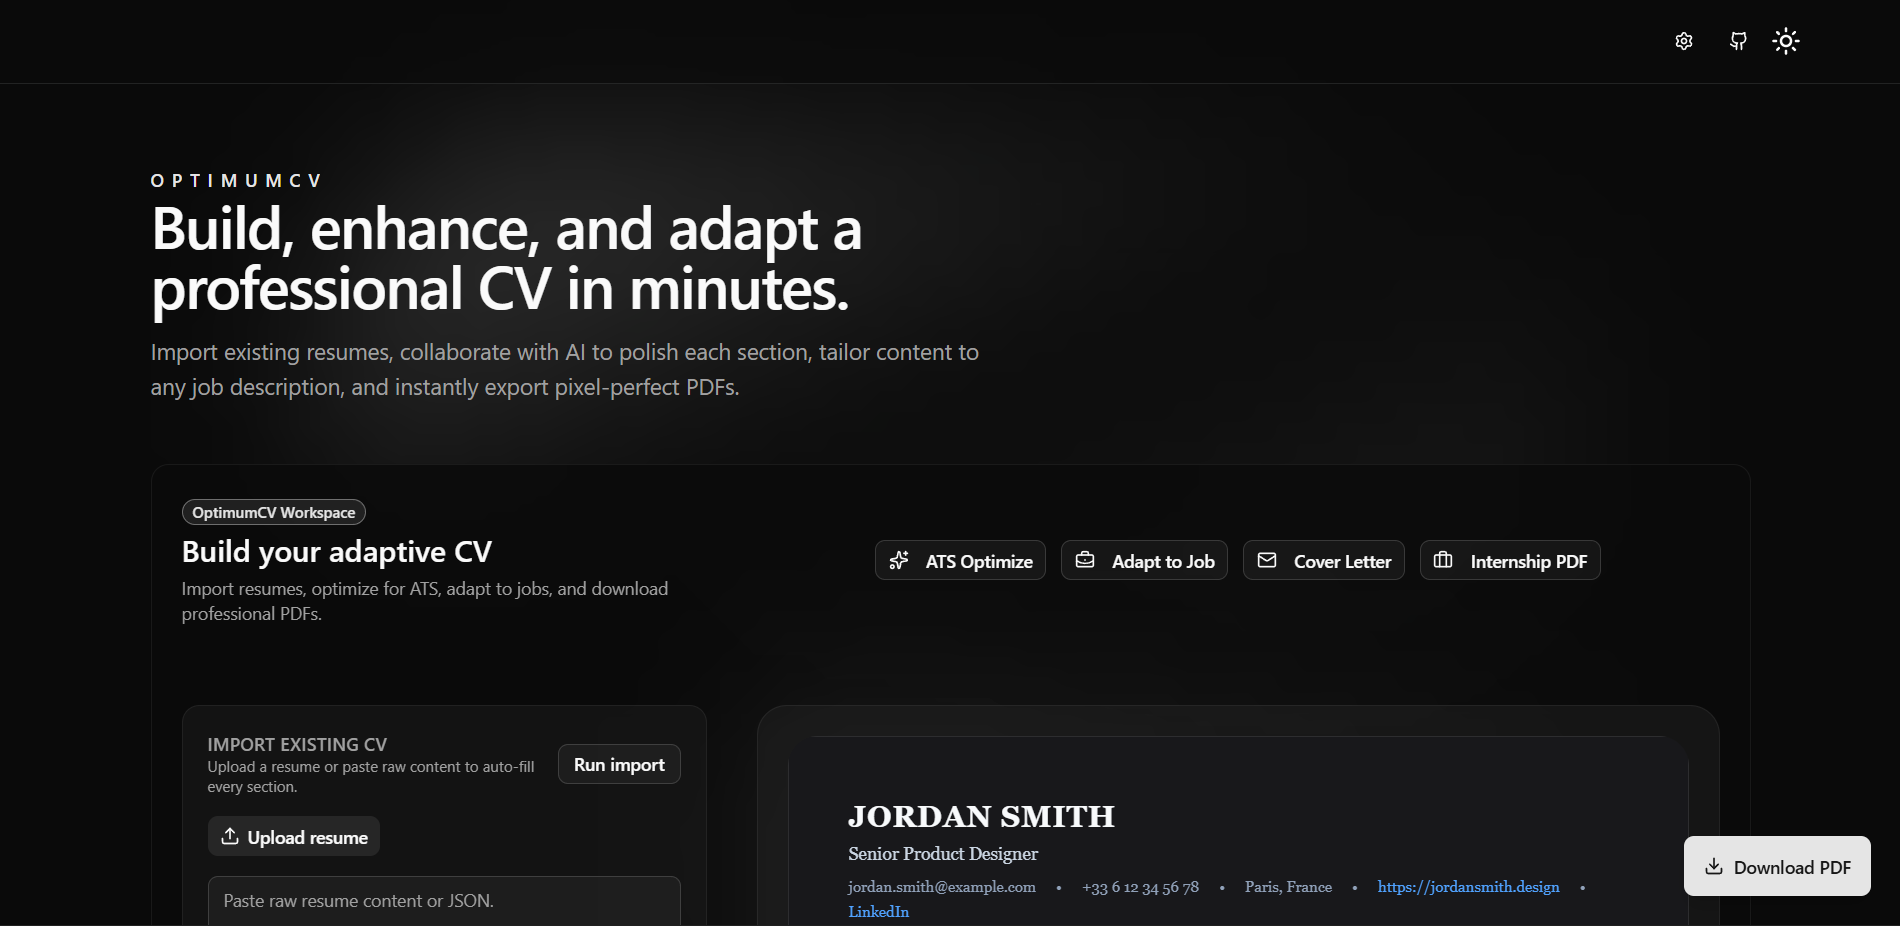Open the GitHub repository icon

point(1738,41)
